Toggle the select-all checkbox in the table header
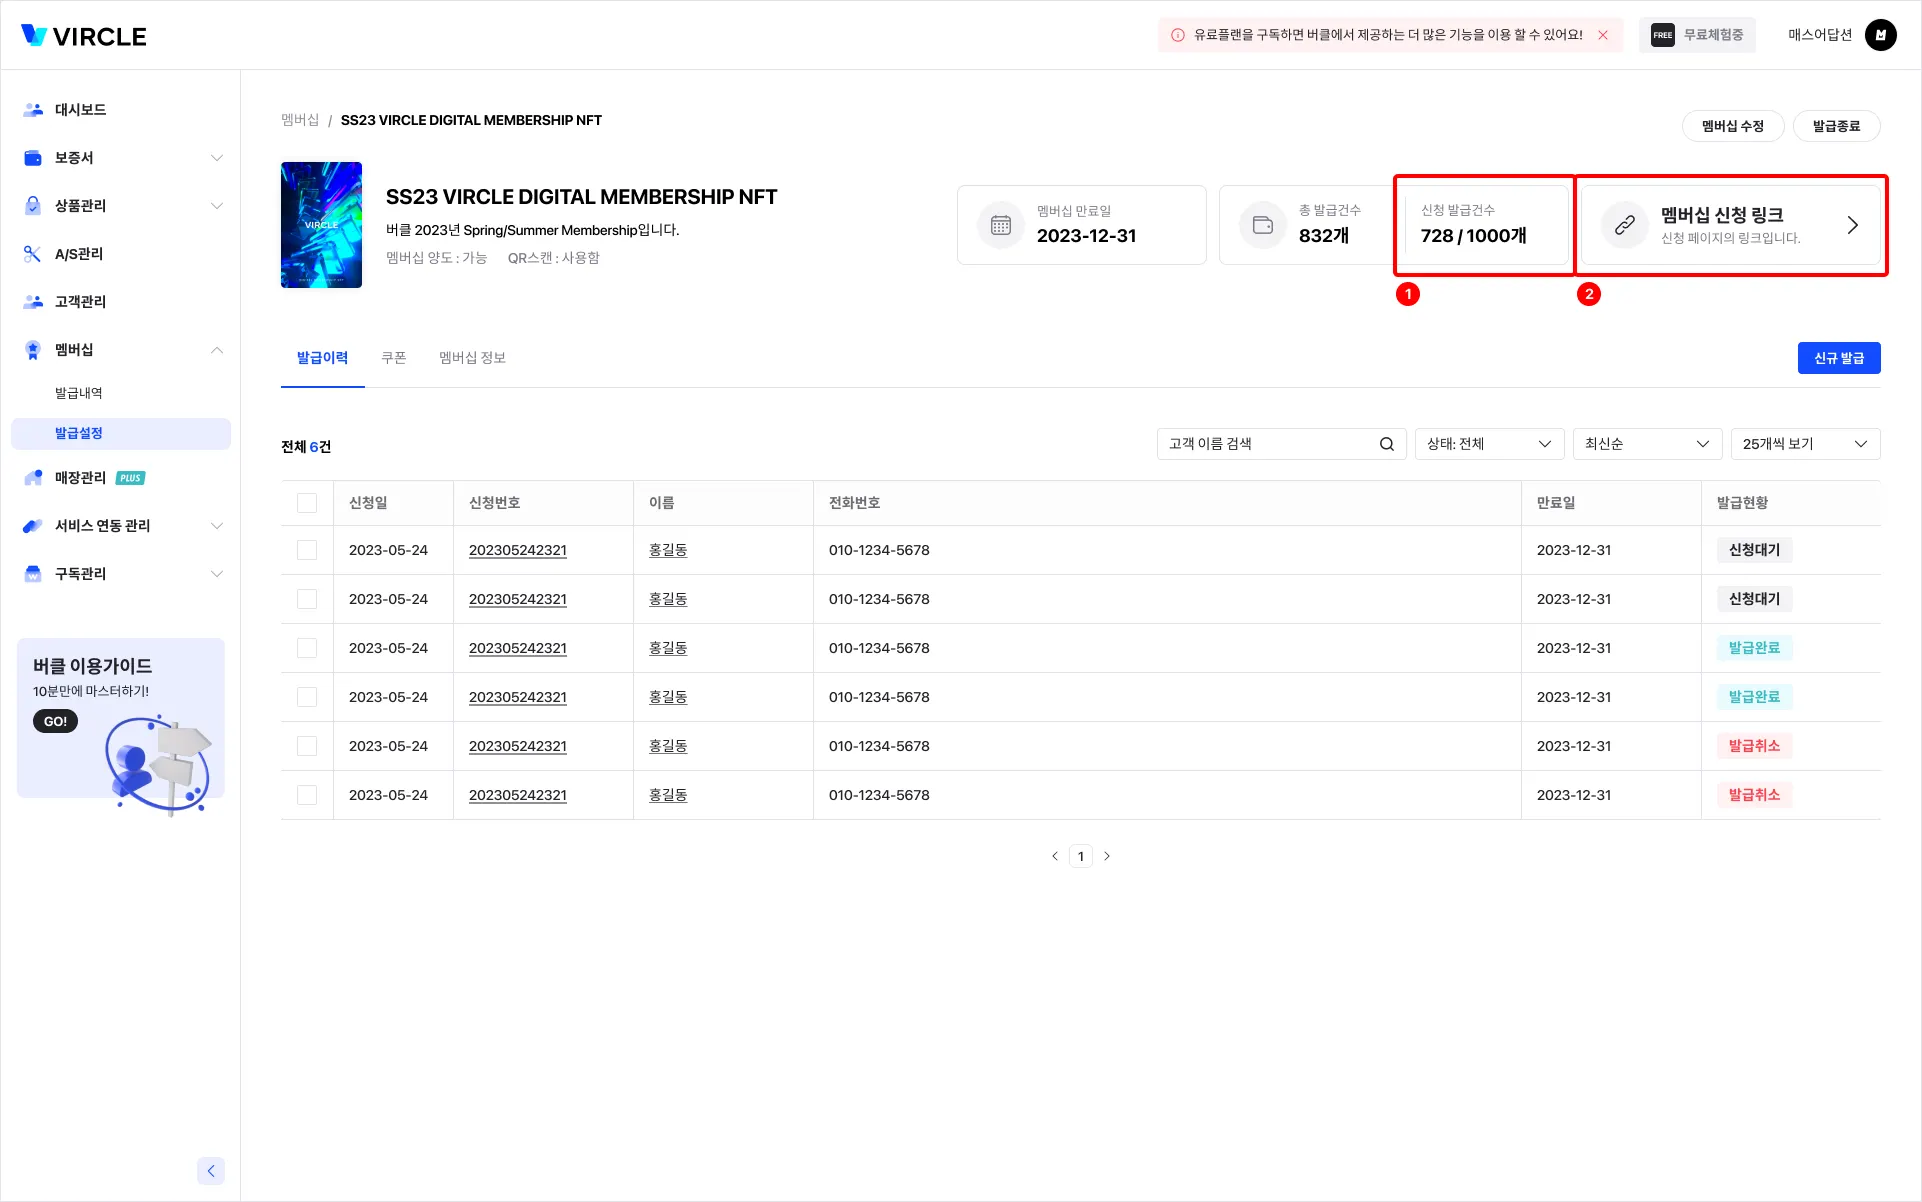Image resolution: width=1922 pixels, height=1202 pixels. pyautogui.click(x=307, y=503)
